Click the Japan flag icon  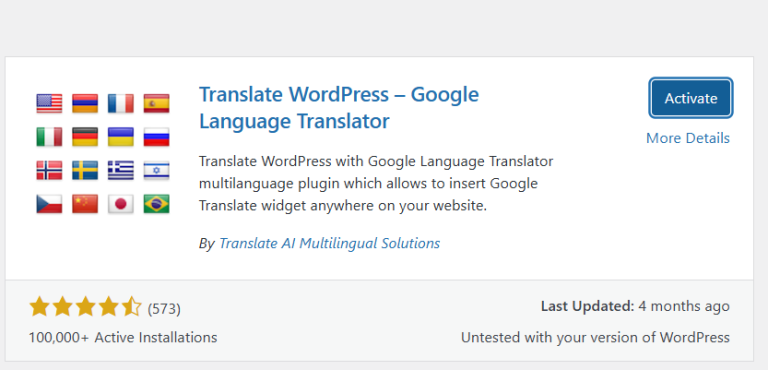120,204
